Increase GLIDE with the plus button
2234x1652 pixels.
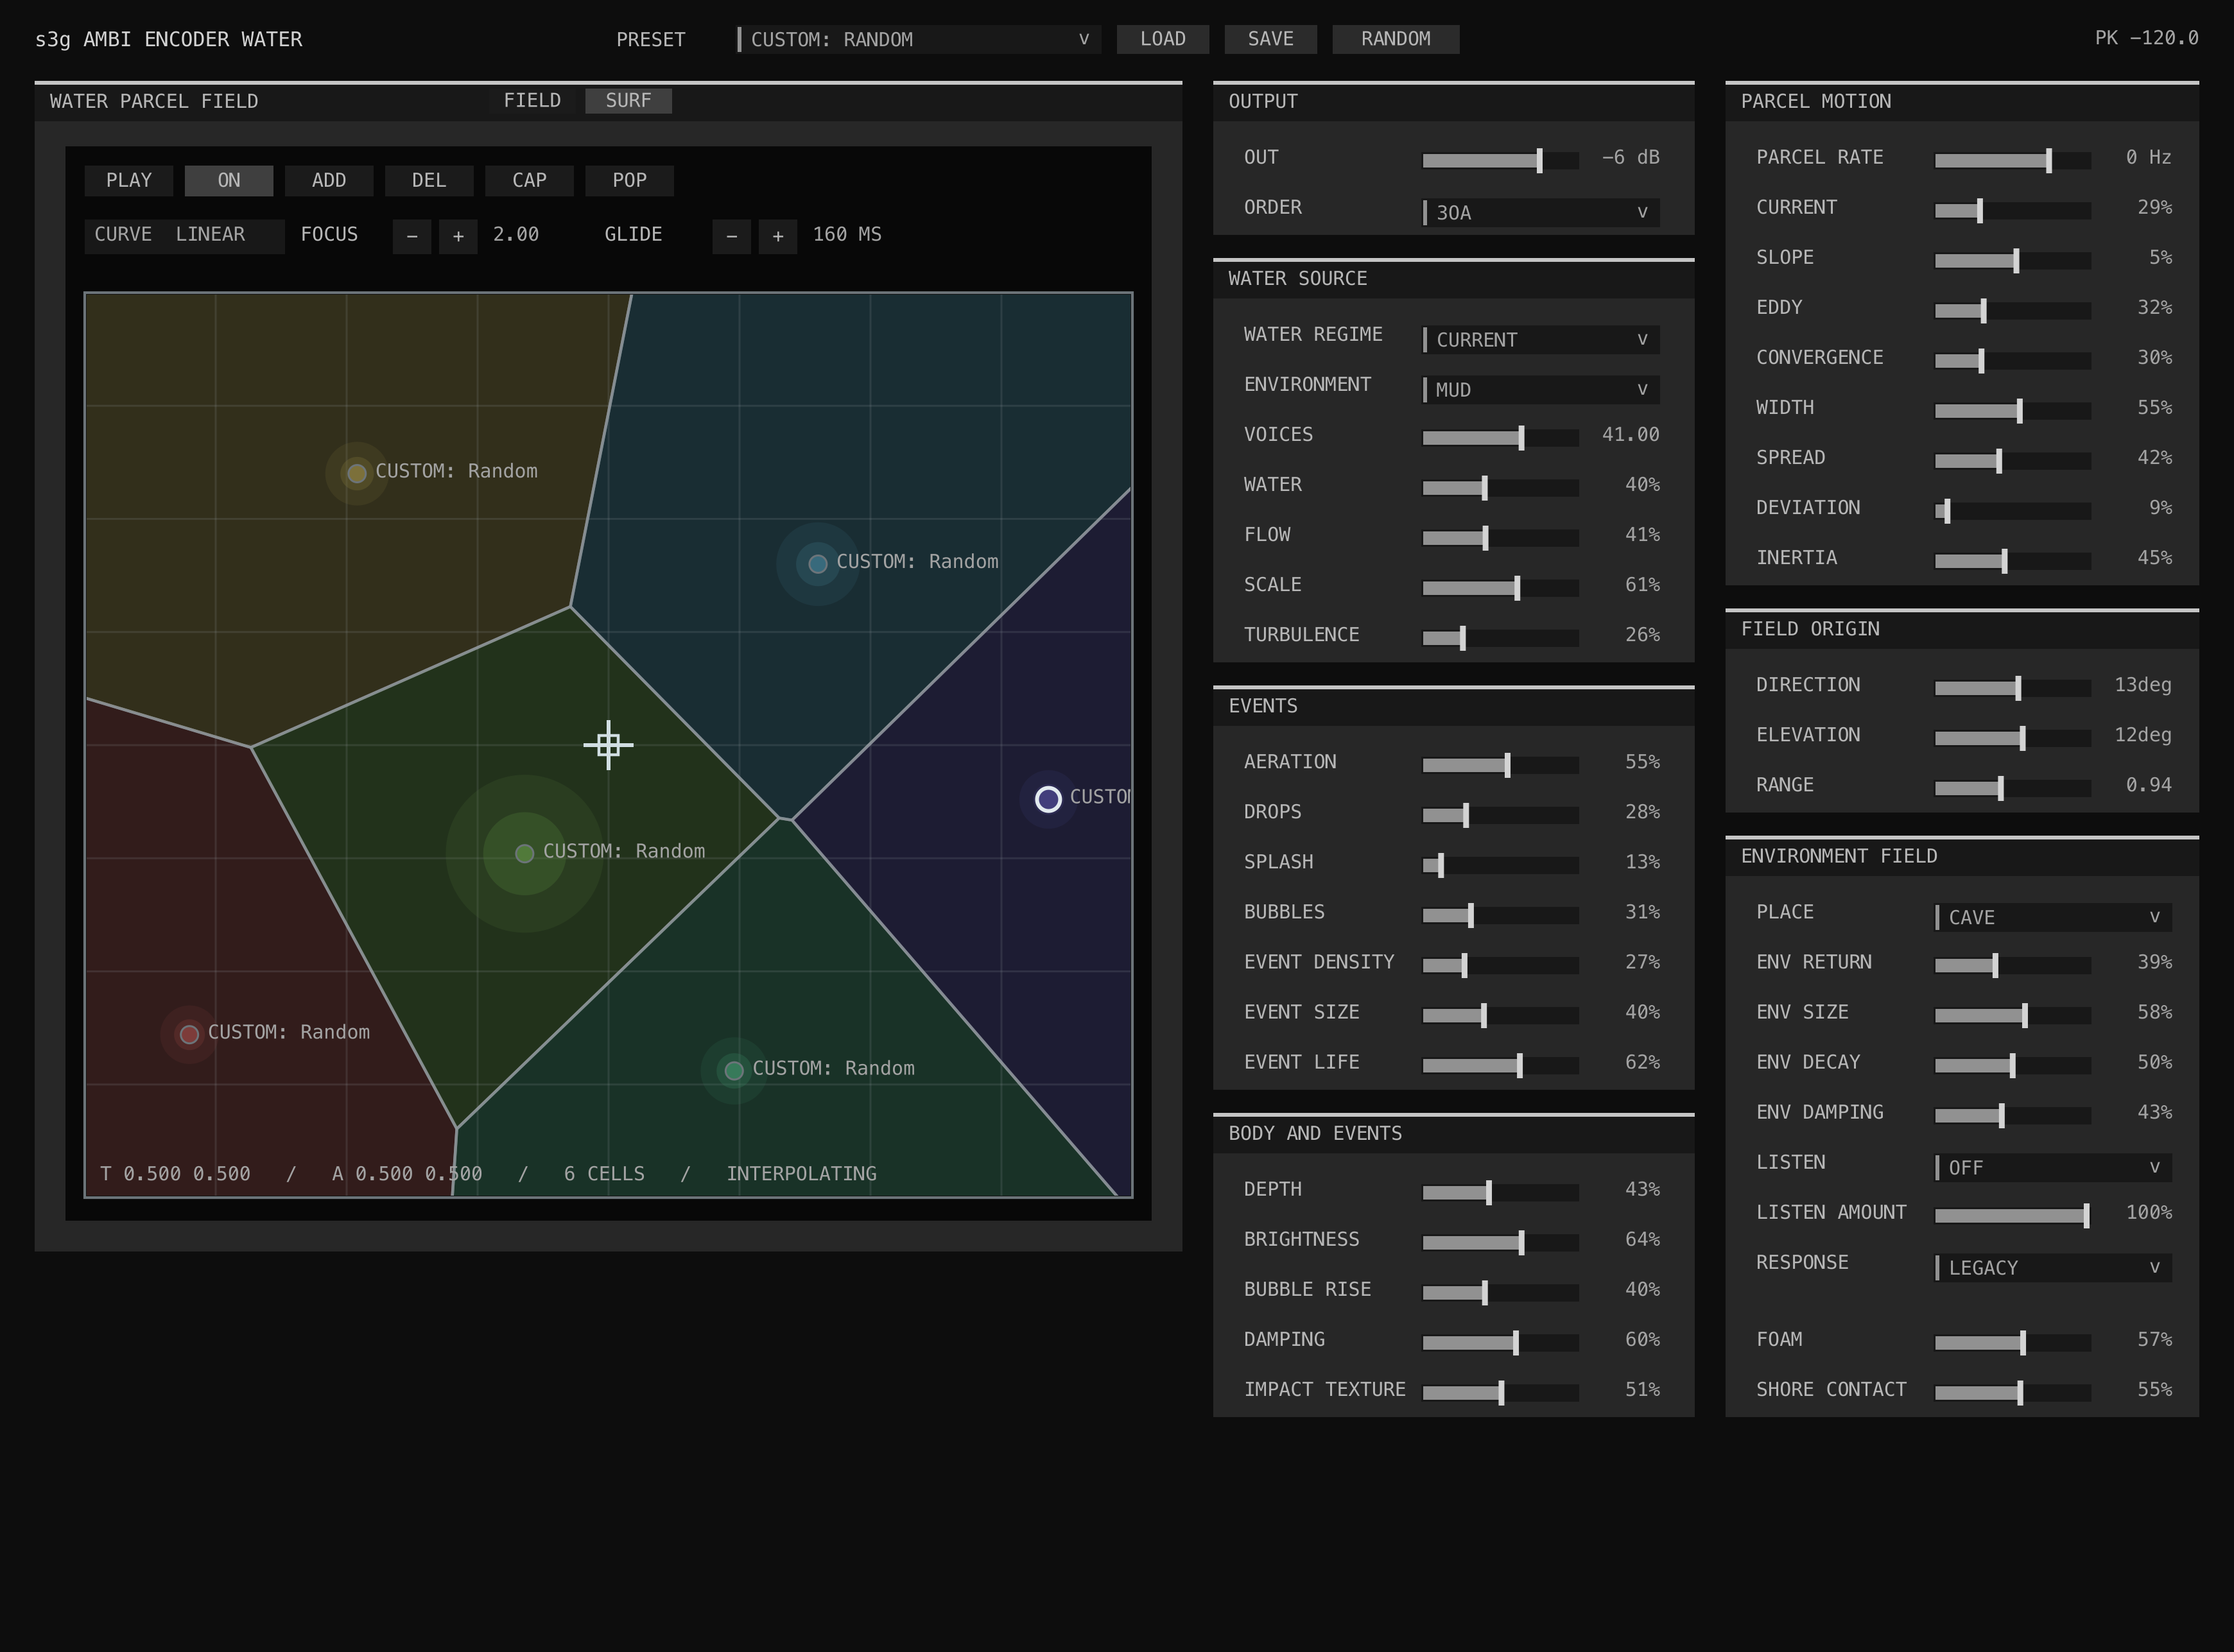[x=778, y=236]
